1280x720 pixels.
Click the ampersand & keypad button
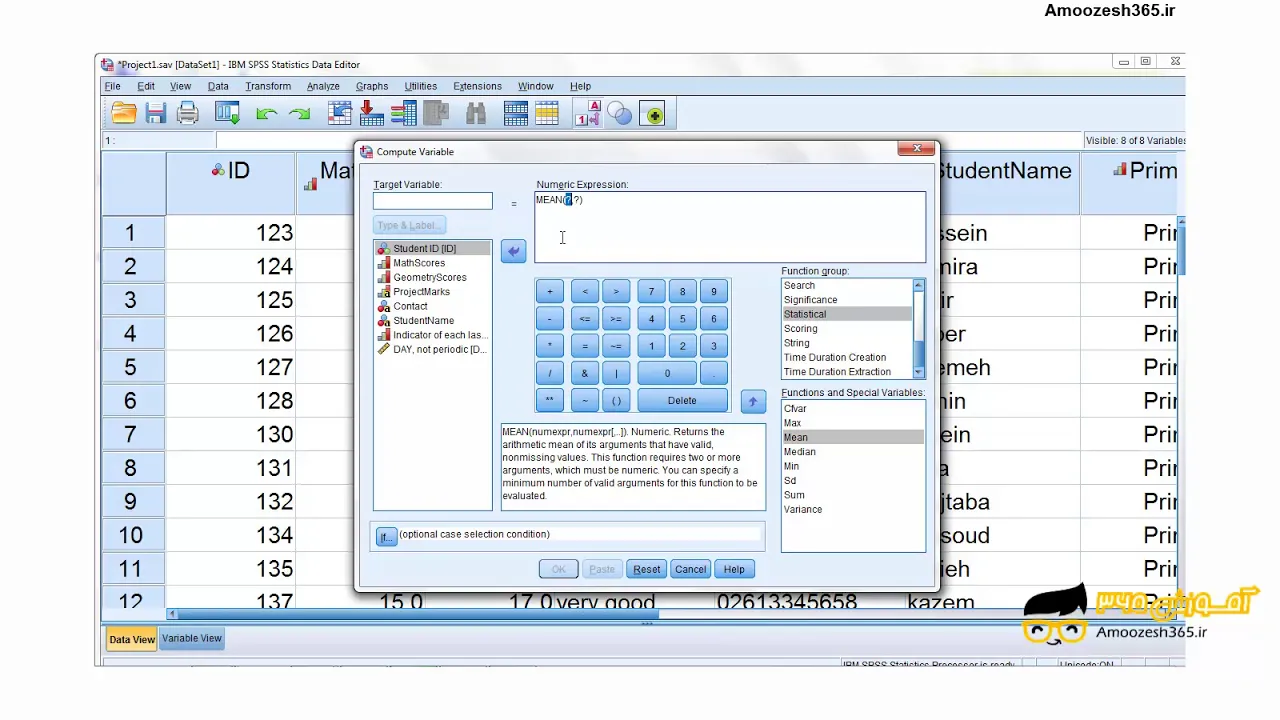tap(584, 373)
